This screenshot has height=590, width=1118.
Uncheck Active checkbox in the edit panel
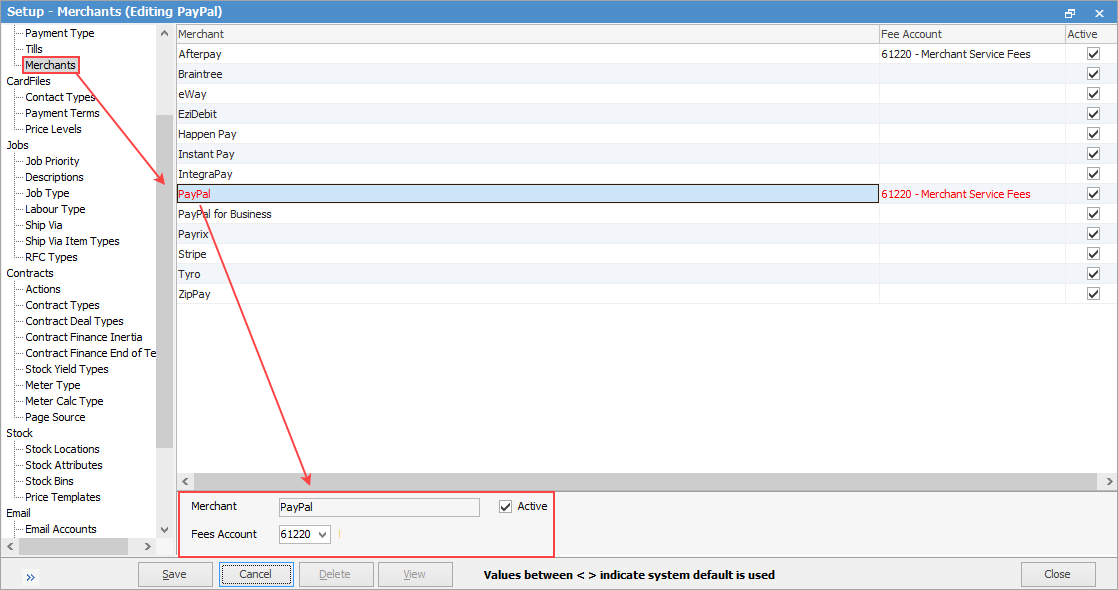click(x=506, y=507)
